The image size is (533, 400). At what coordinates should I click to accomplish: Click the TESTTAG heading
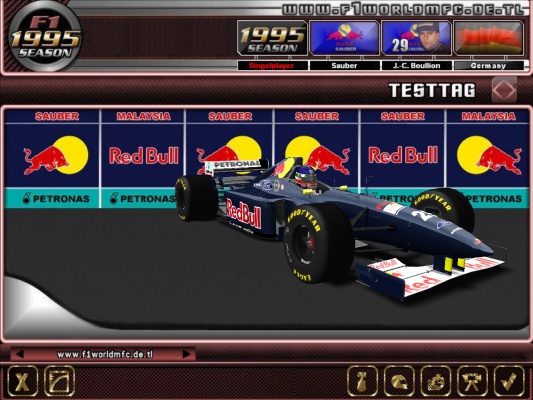coord(432,90)
